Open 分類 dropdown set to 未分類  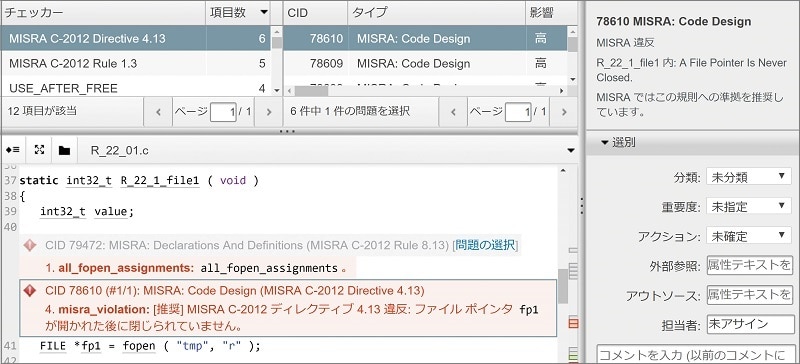click(748, 177)
